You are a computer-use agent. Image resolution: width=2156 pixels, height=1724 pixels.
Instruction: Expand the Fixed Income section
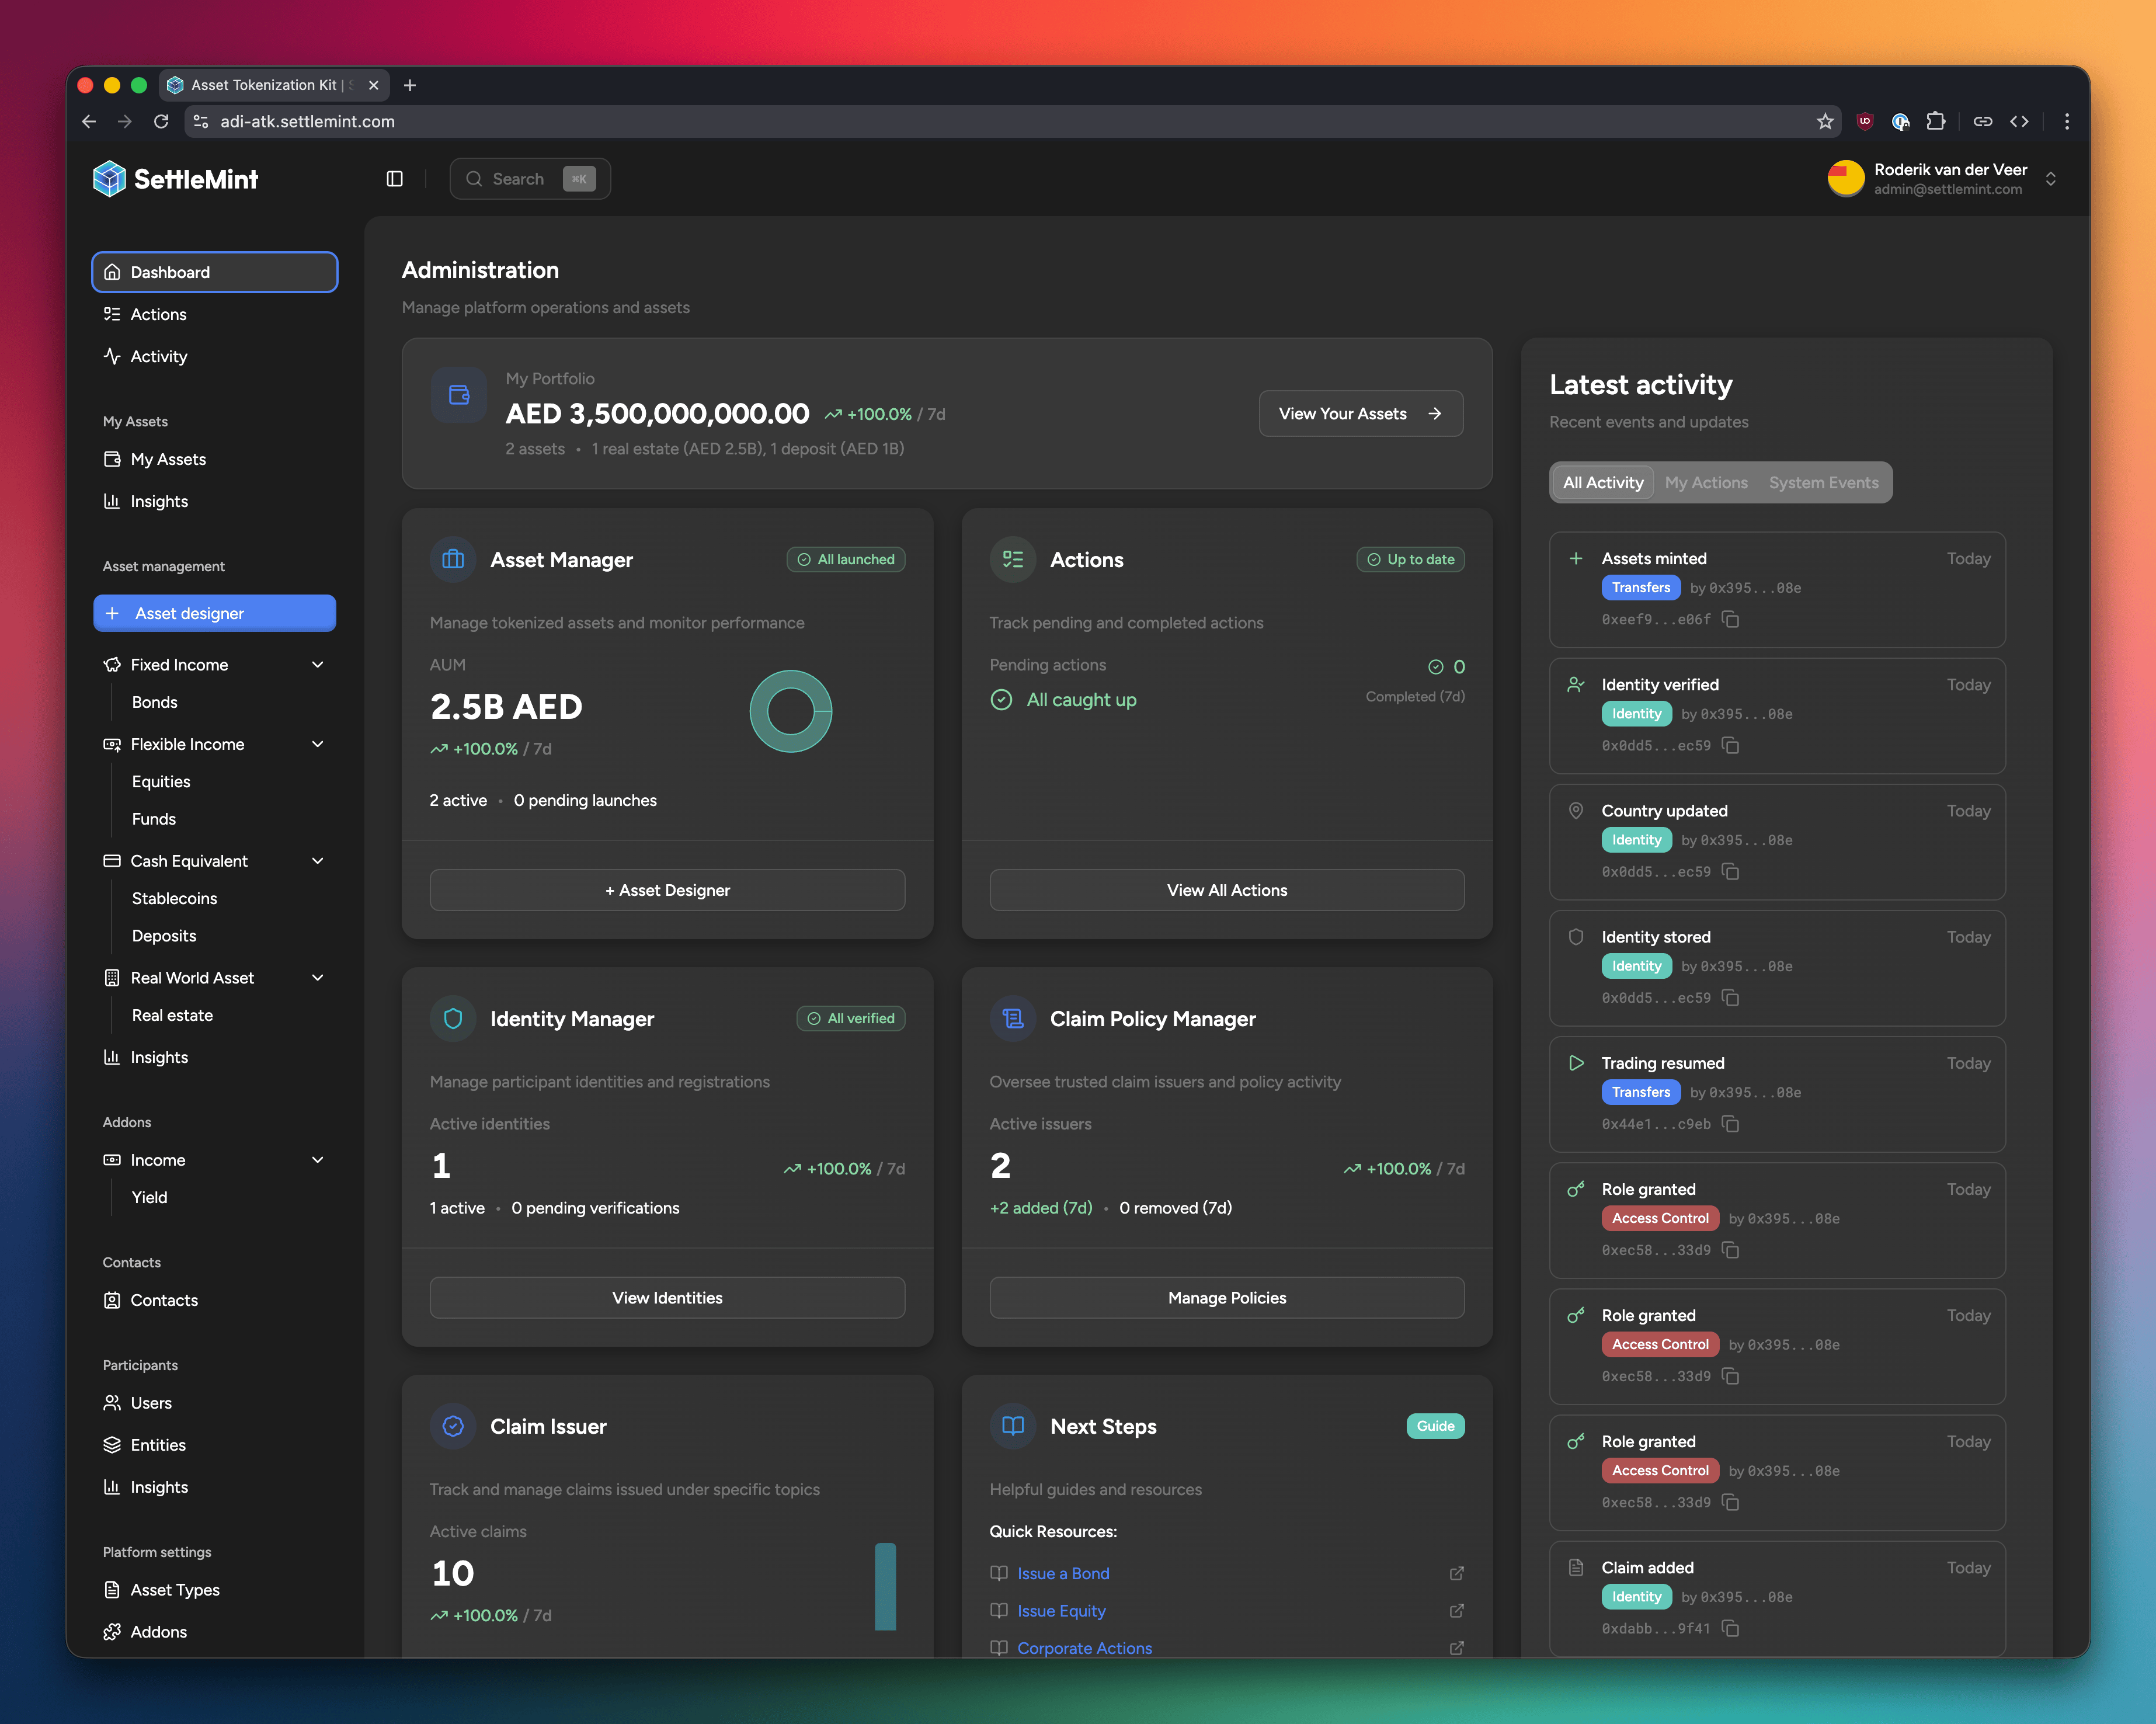318,664
